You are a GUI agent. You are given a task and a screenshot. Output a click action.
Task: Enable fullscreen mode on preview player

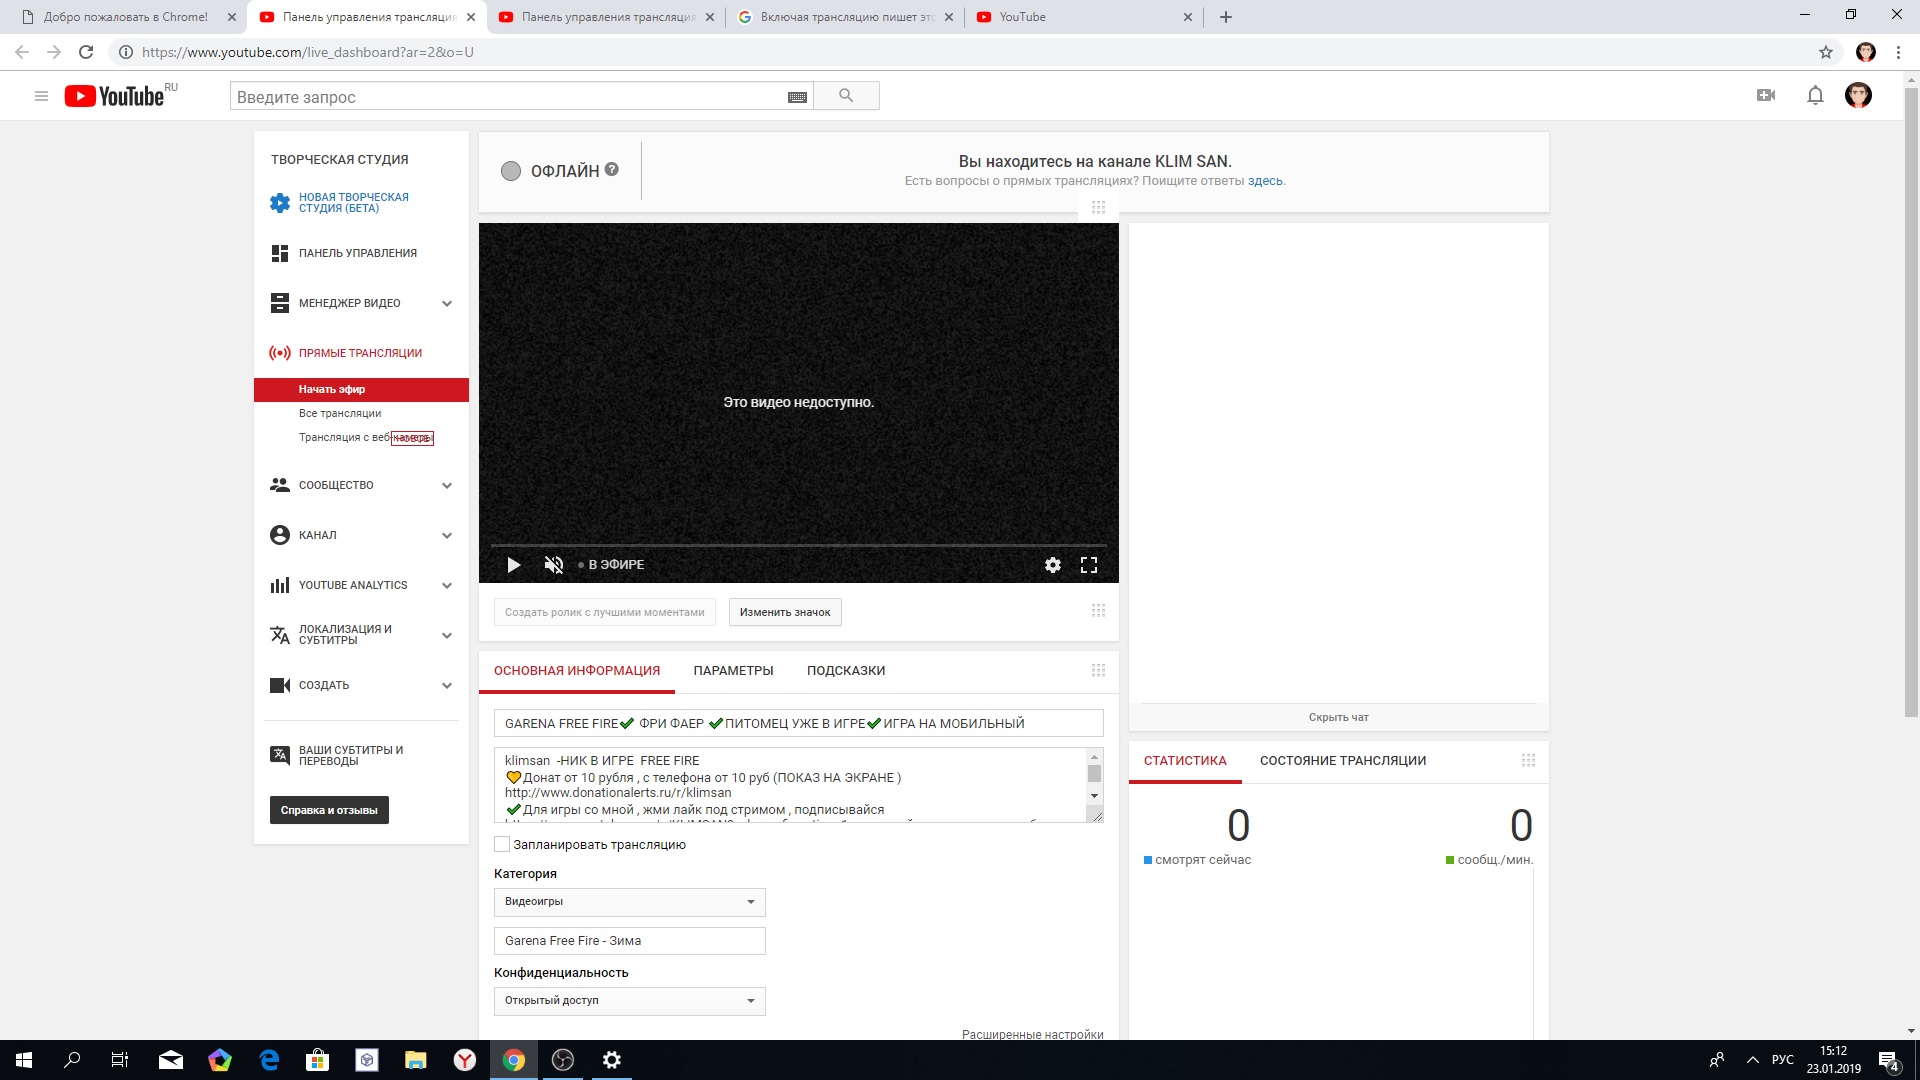1088,564
